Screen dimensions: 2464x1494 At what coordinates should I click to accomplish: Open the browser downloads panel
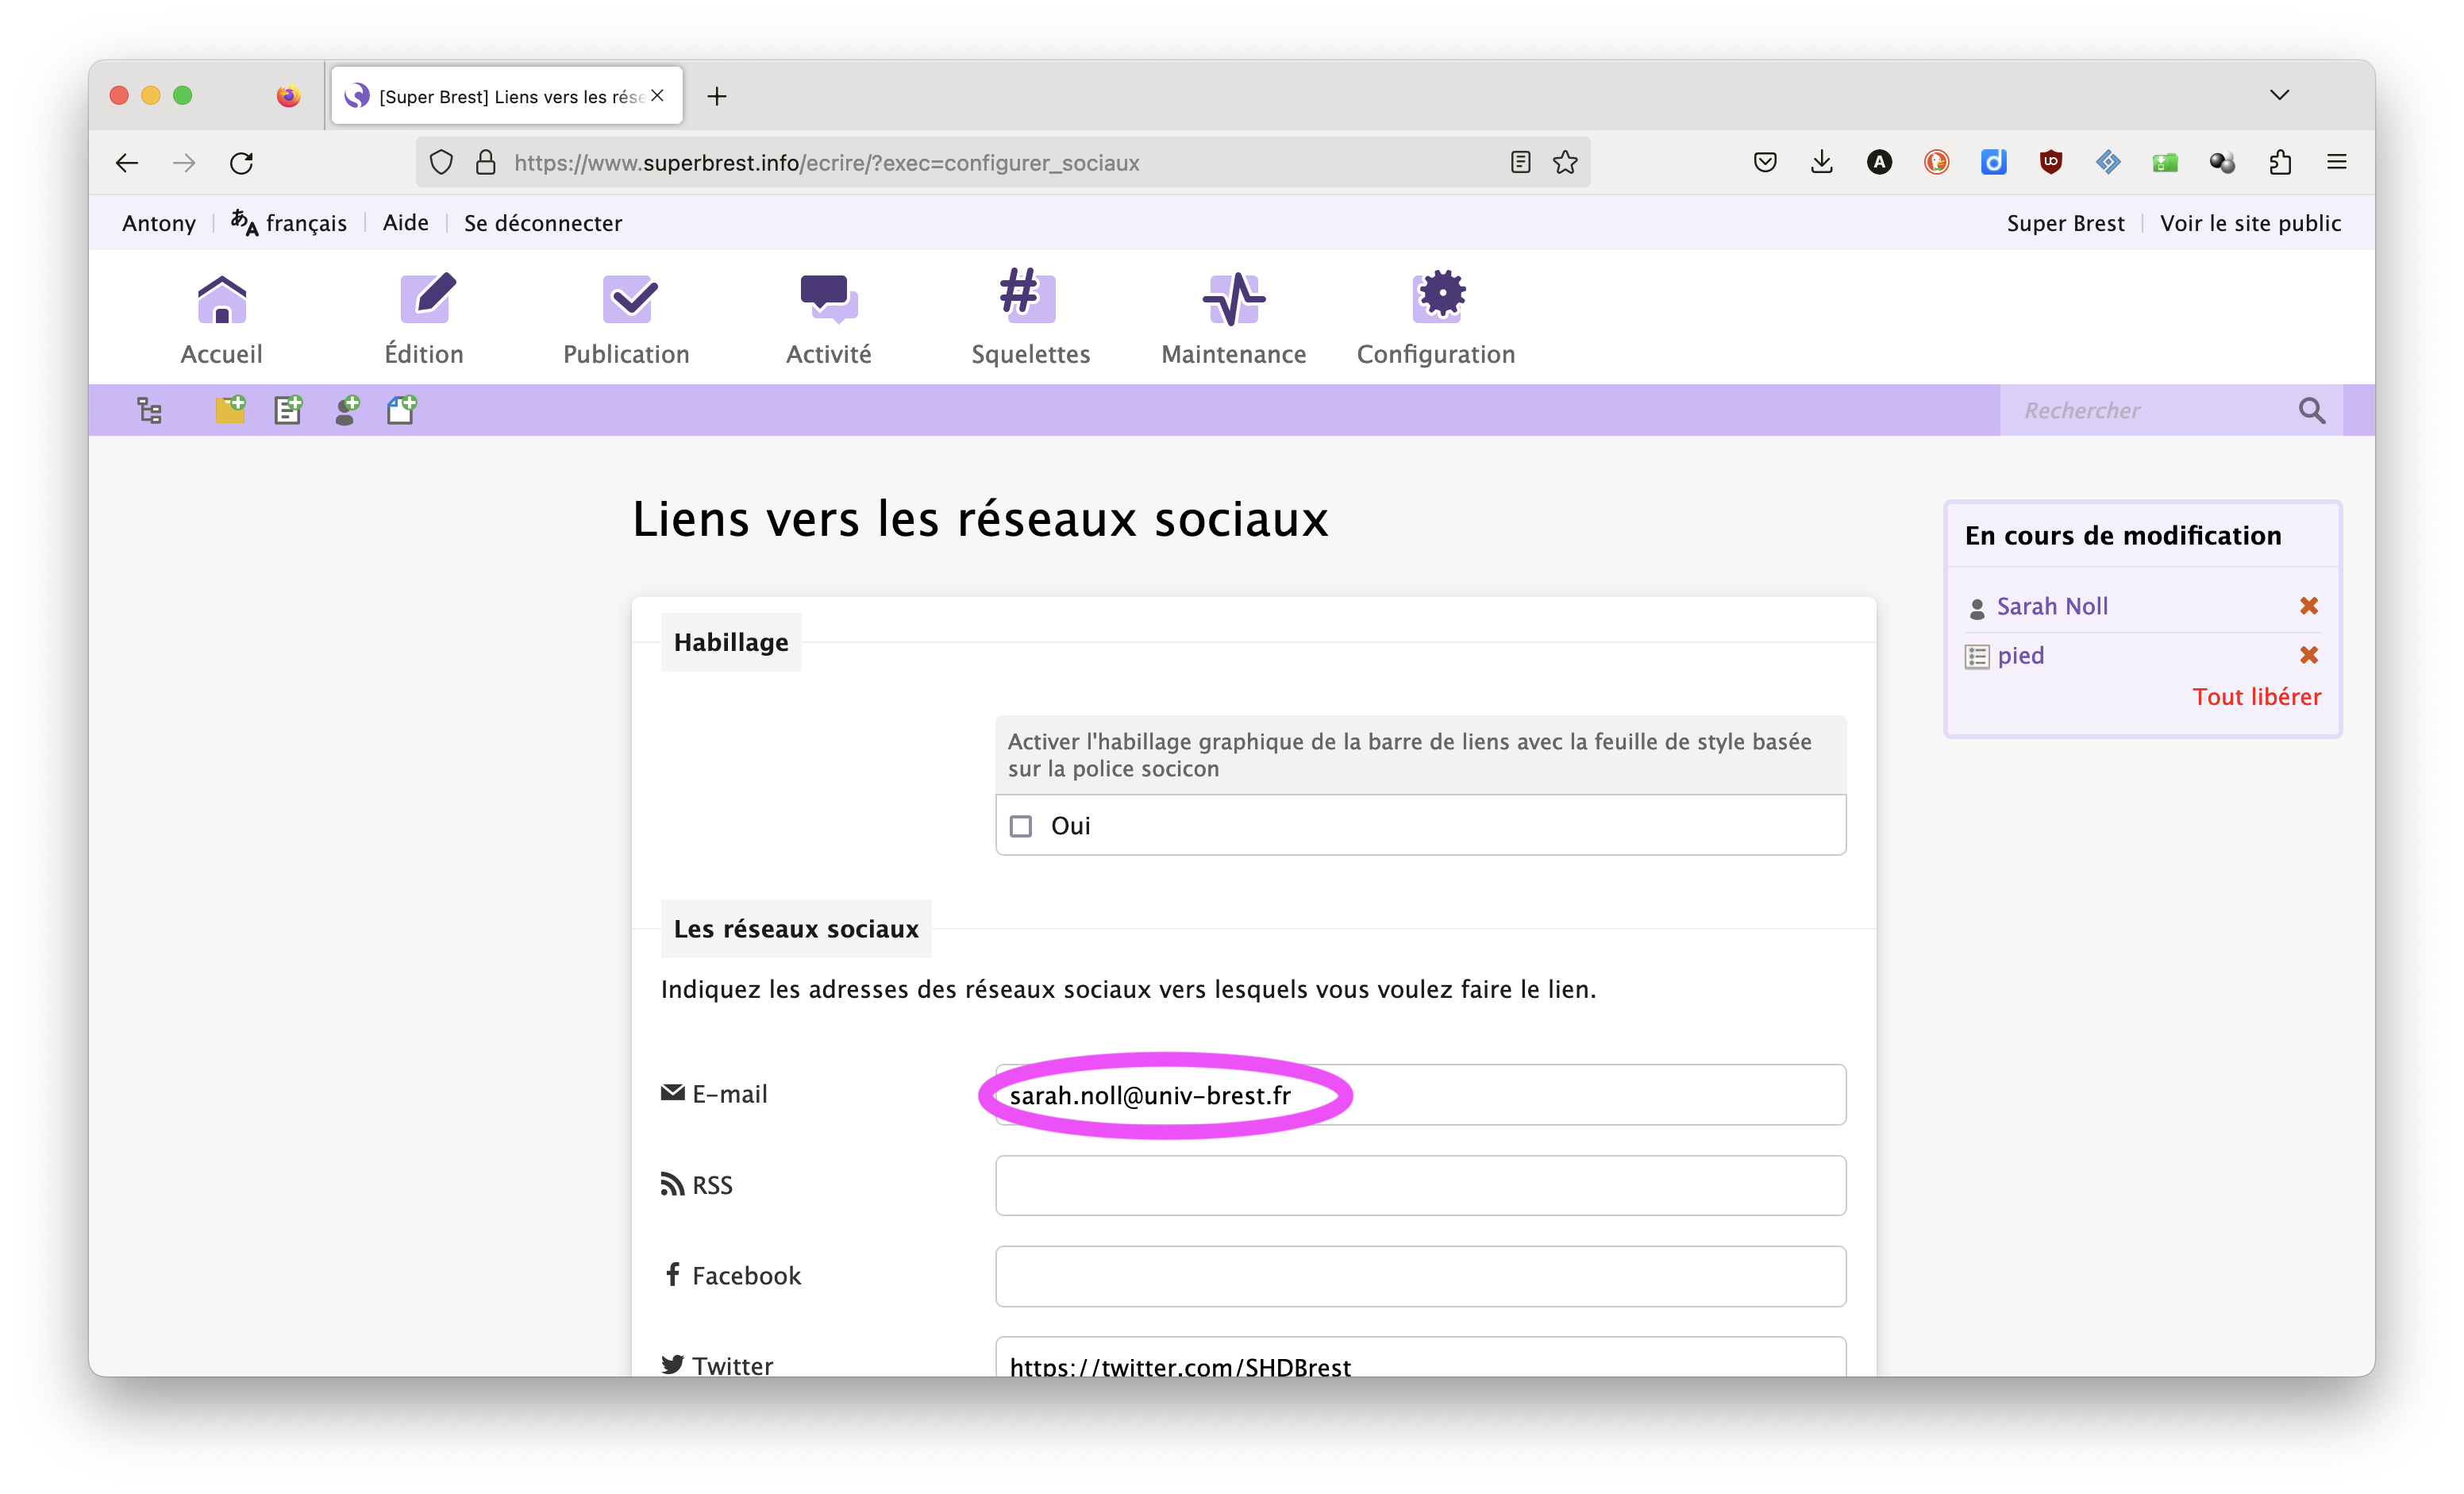(1821, 162)
